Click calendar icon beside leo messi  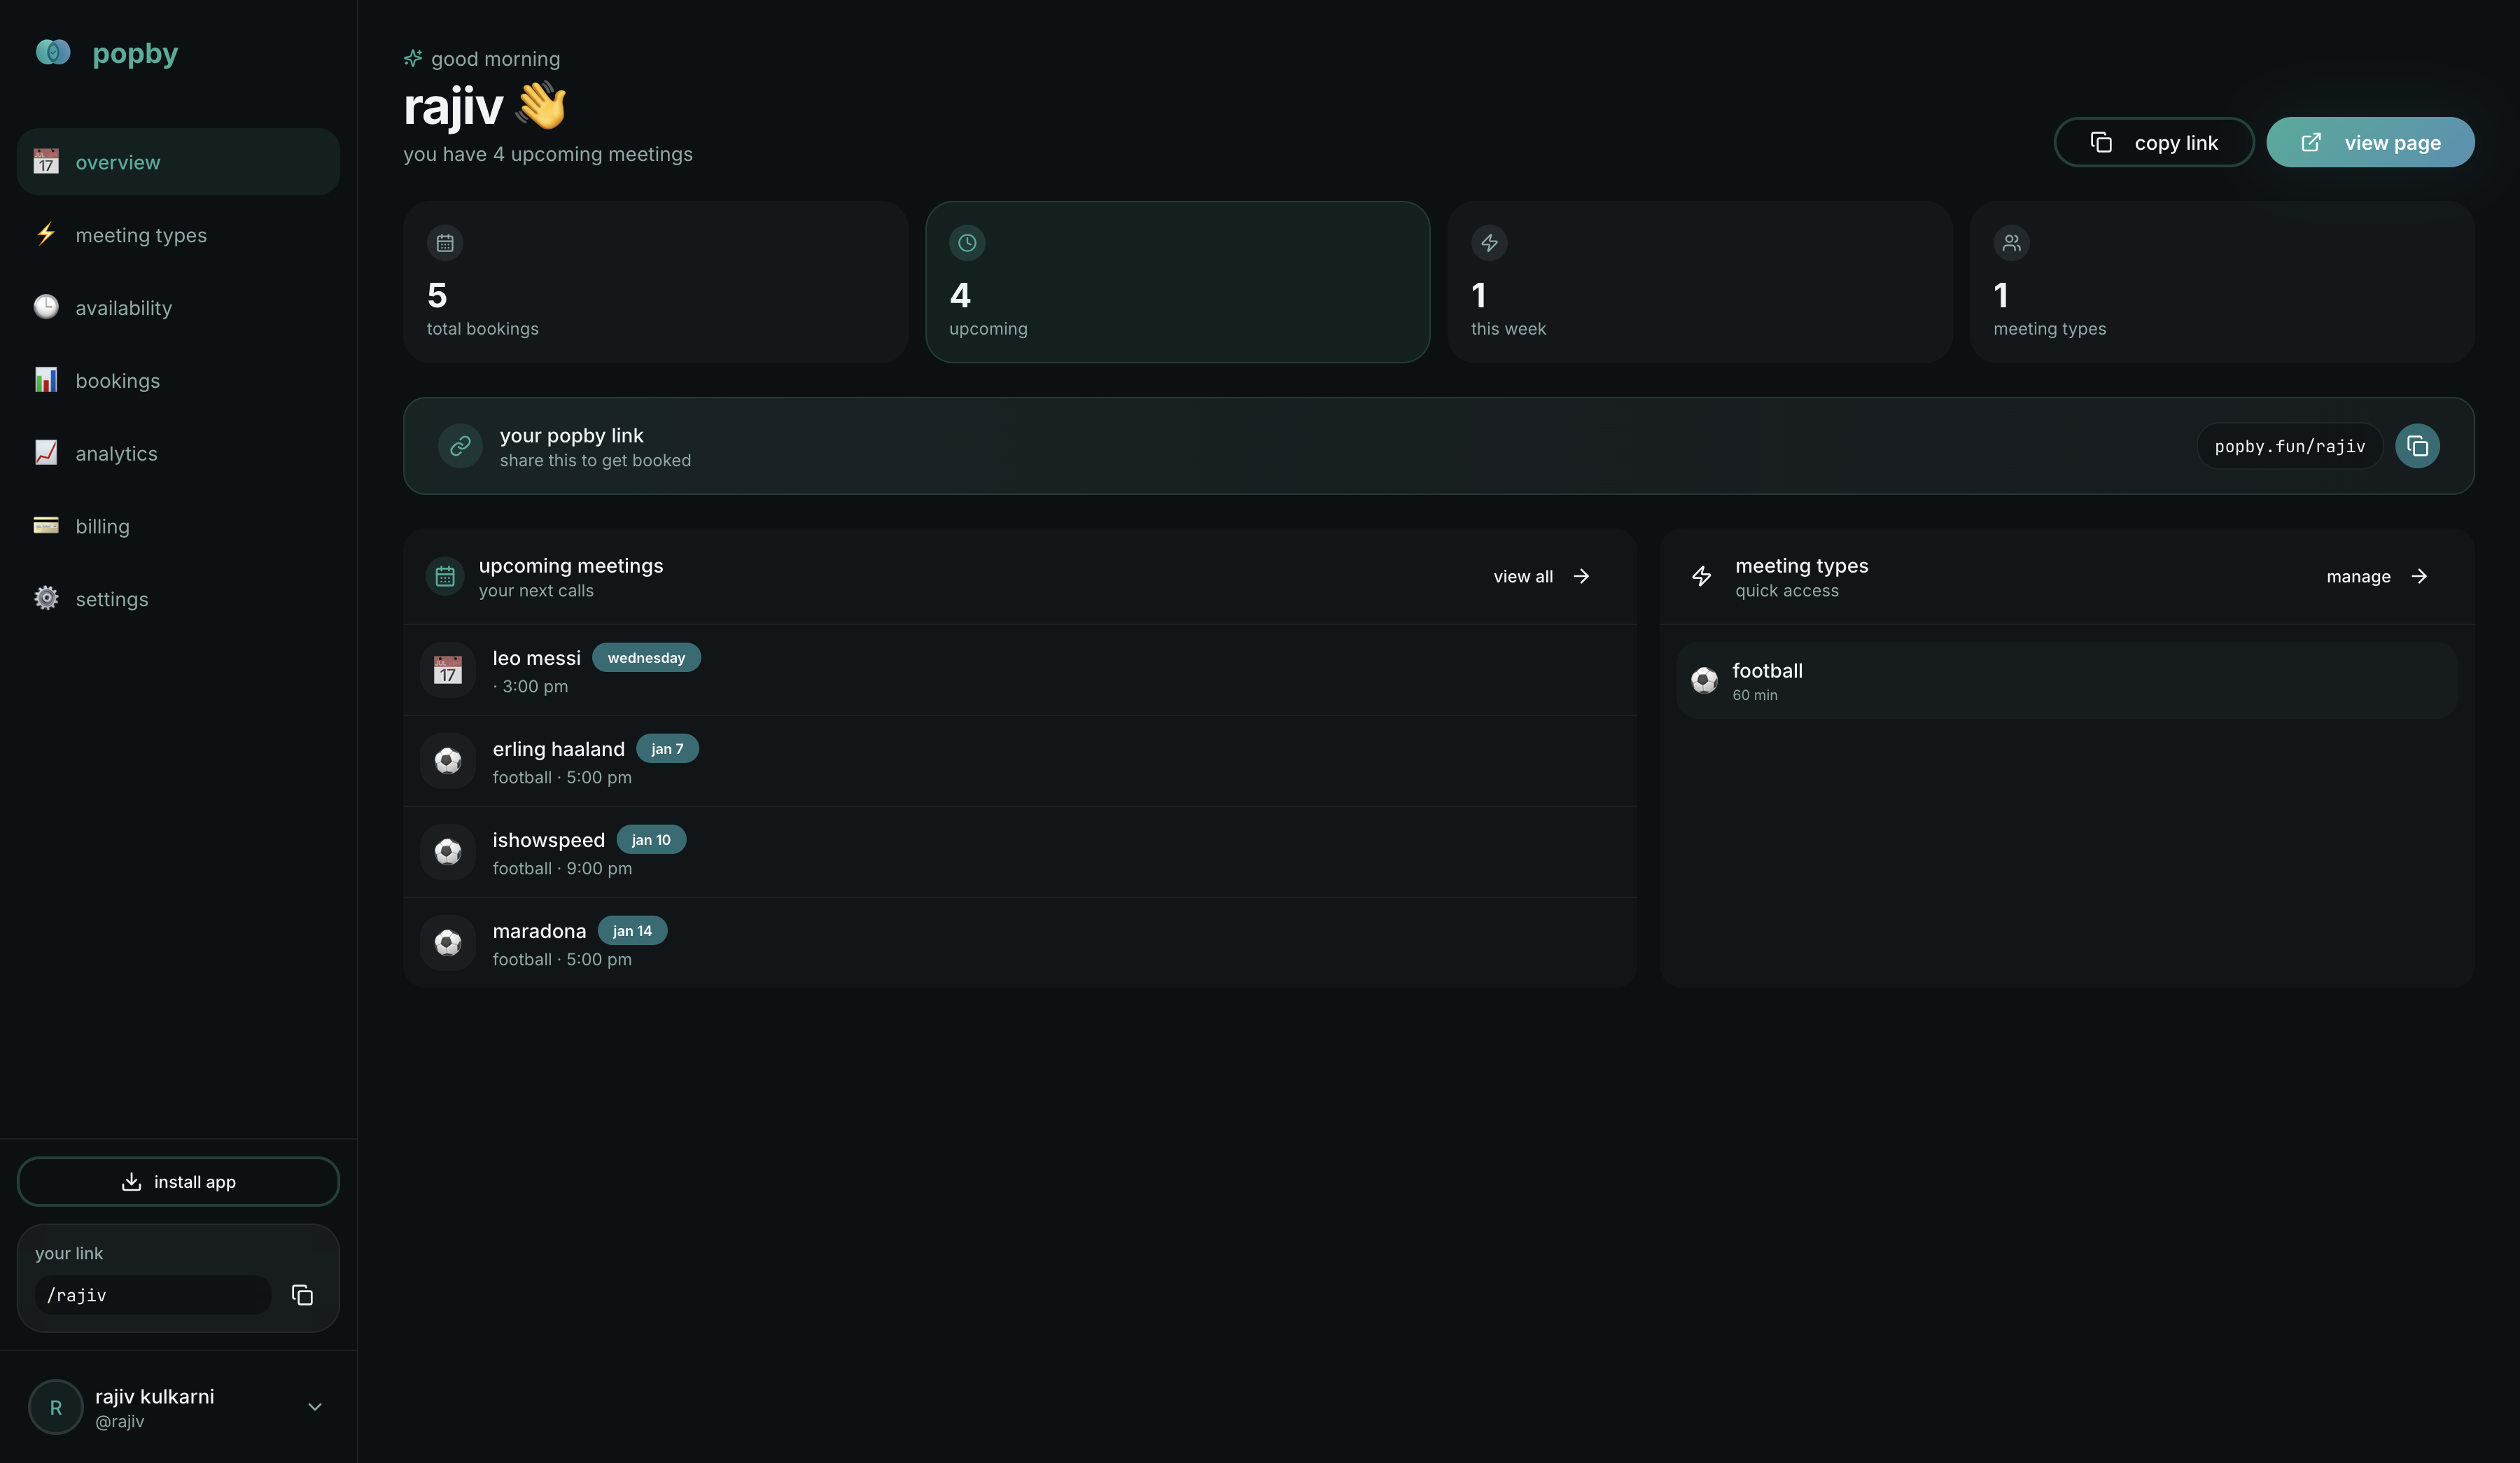pyautogui.click(x=448, y=670)
